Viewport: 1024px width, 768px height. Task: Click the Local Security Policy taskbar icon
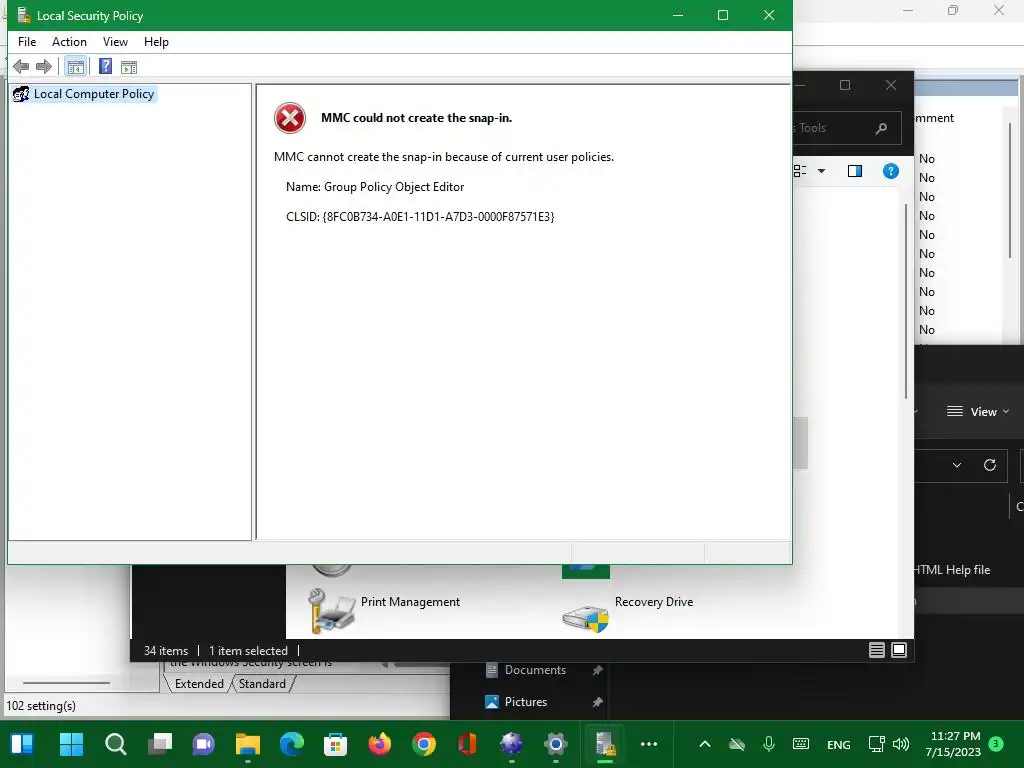(x=605, y=744)
